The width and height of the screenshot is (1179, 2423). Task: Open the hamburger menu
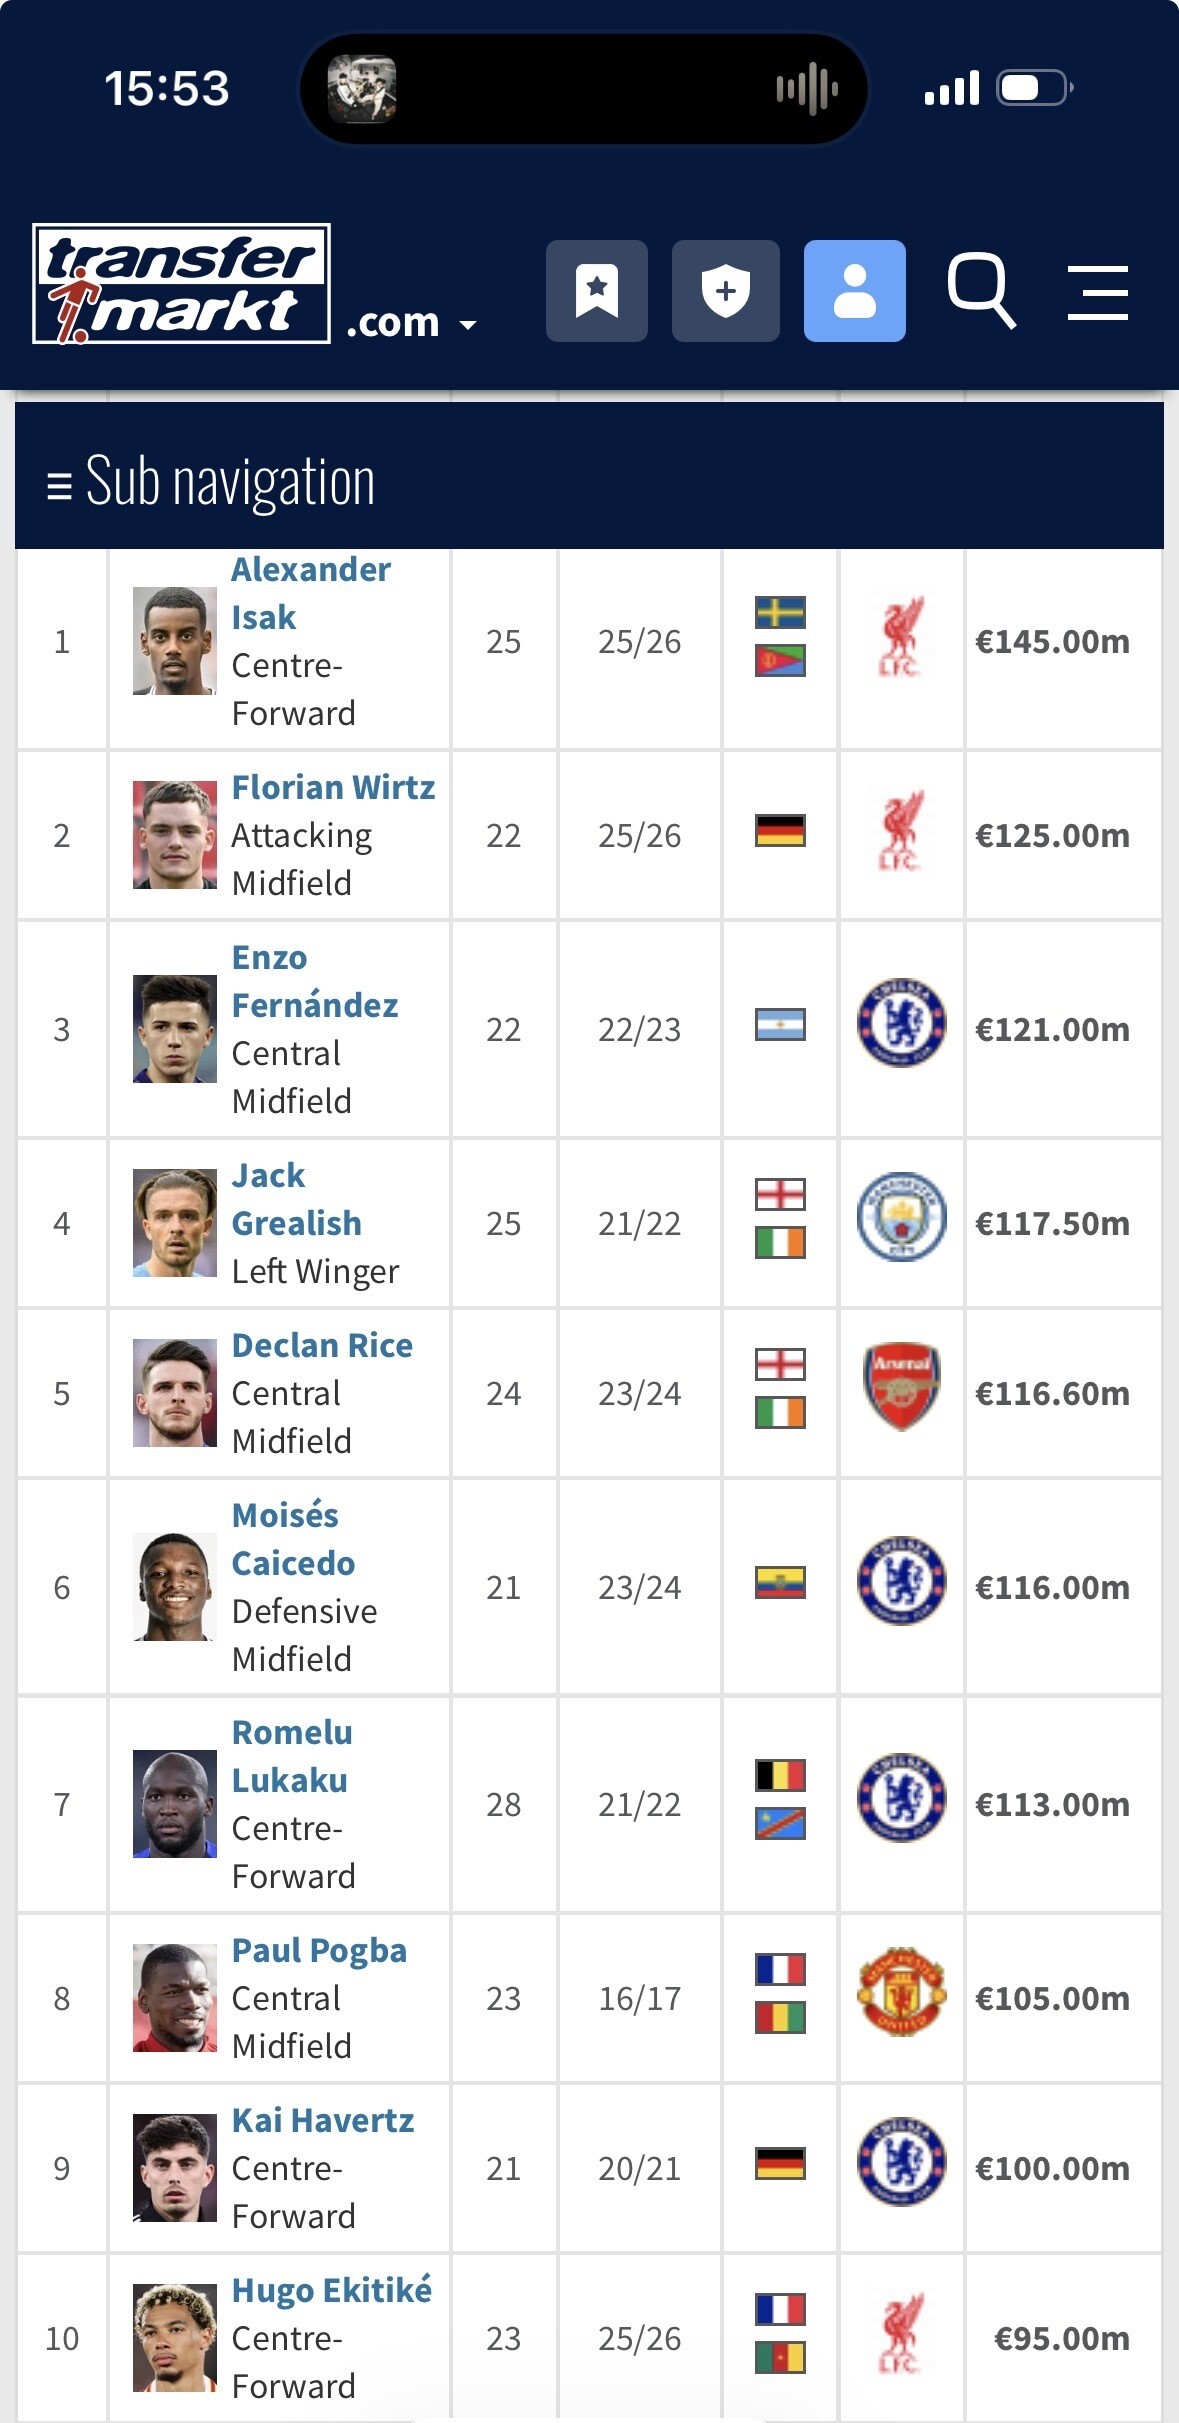click(x=1097, y=292)
